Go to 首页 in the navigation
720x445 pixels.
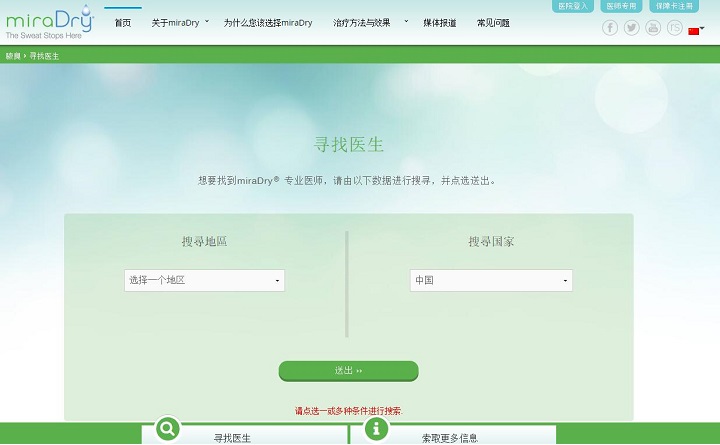(123, 23)
